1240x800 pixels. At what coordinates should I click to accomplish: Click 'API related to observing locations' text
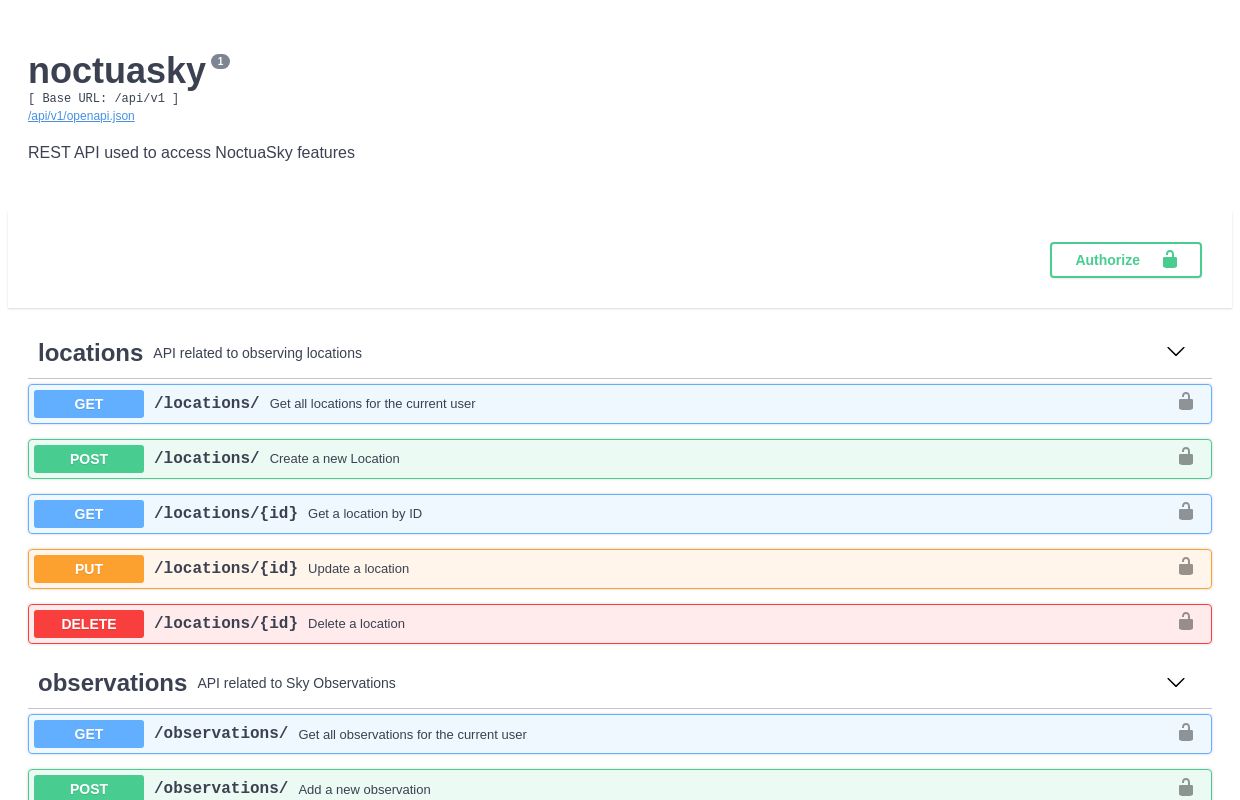257,353
